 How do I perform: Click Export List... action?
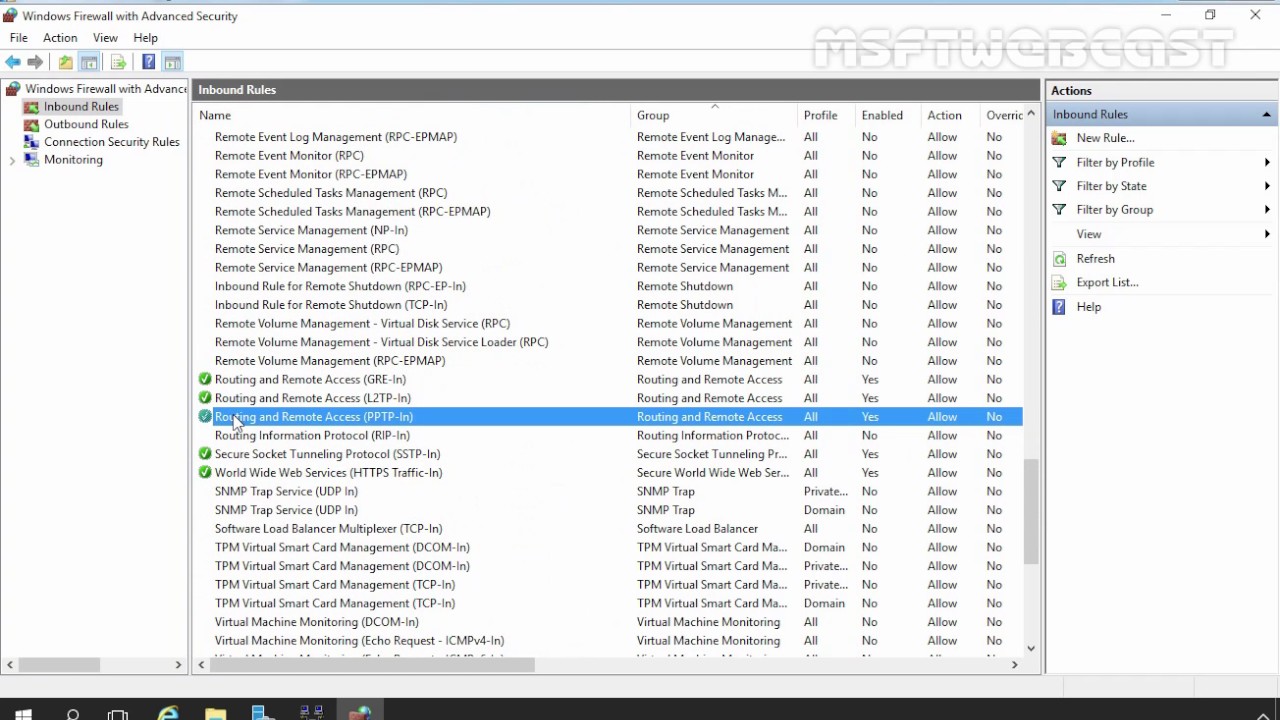(1107, 282)
